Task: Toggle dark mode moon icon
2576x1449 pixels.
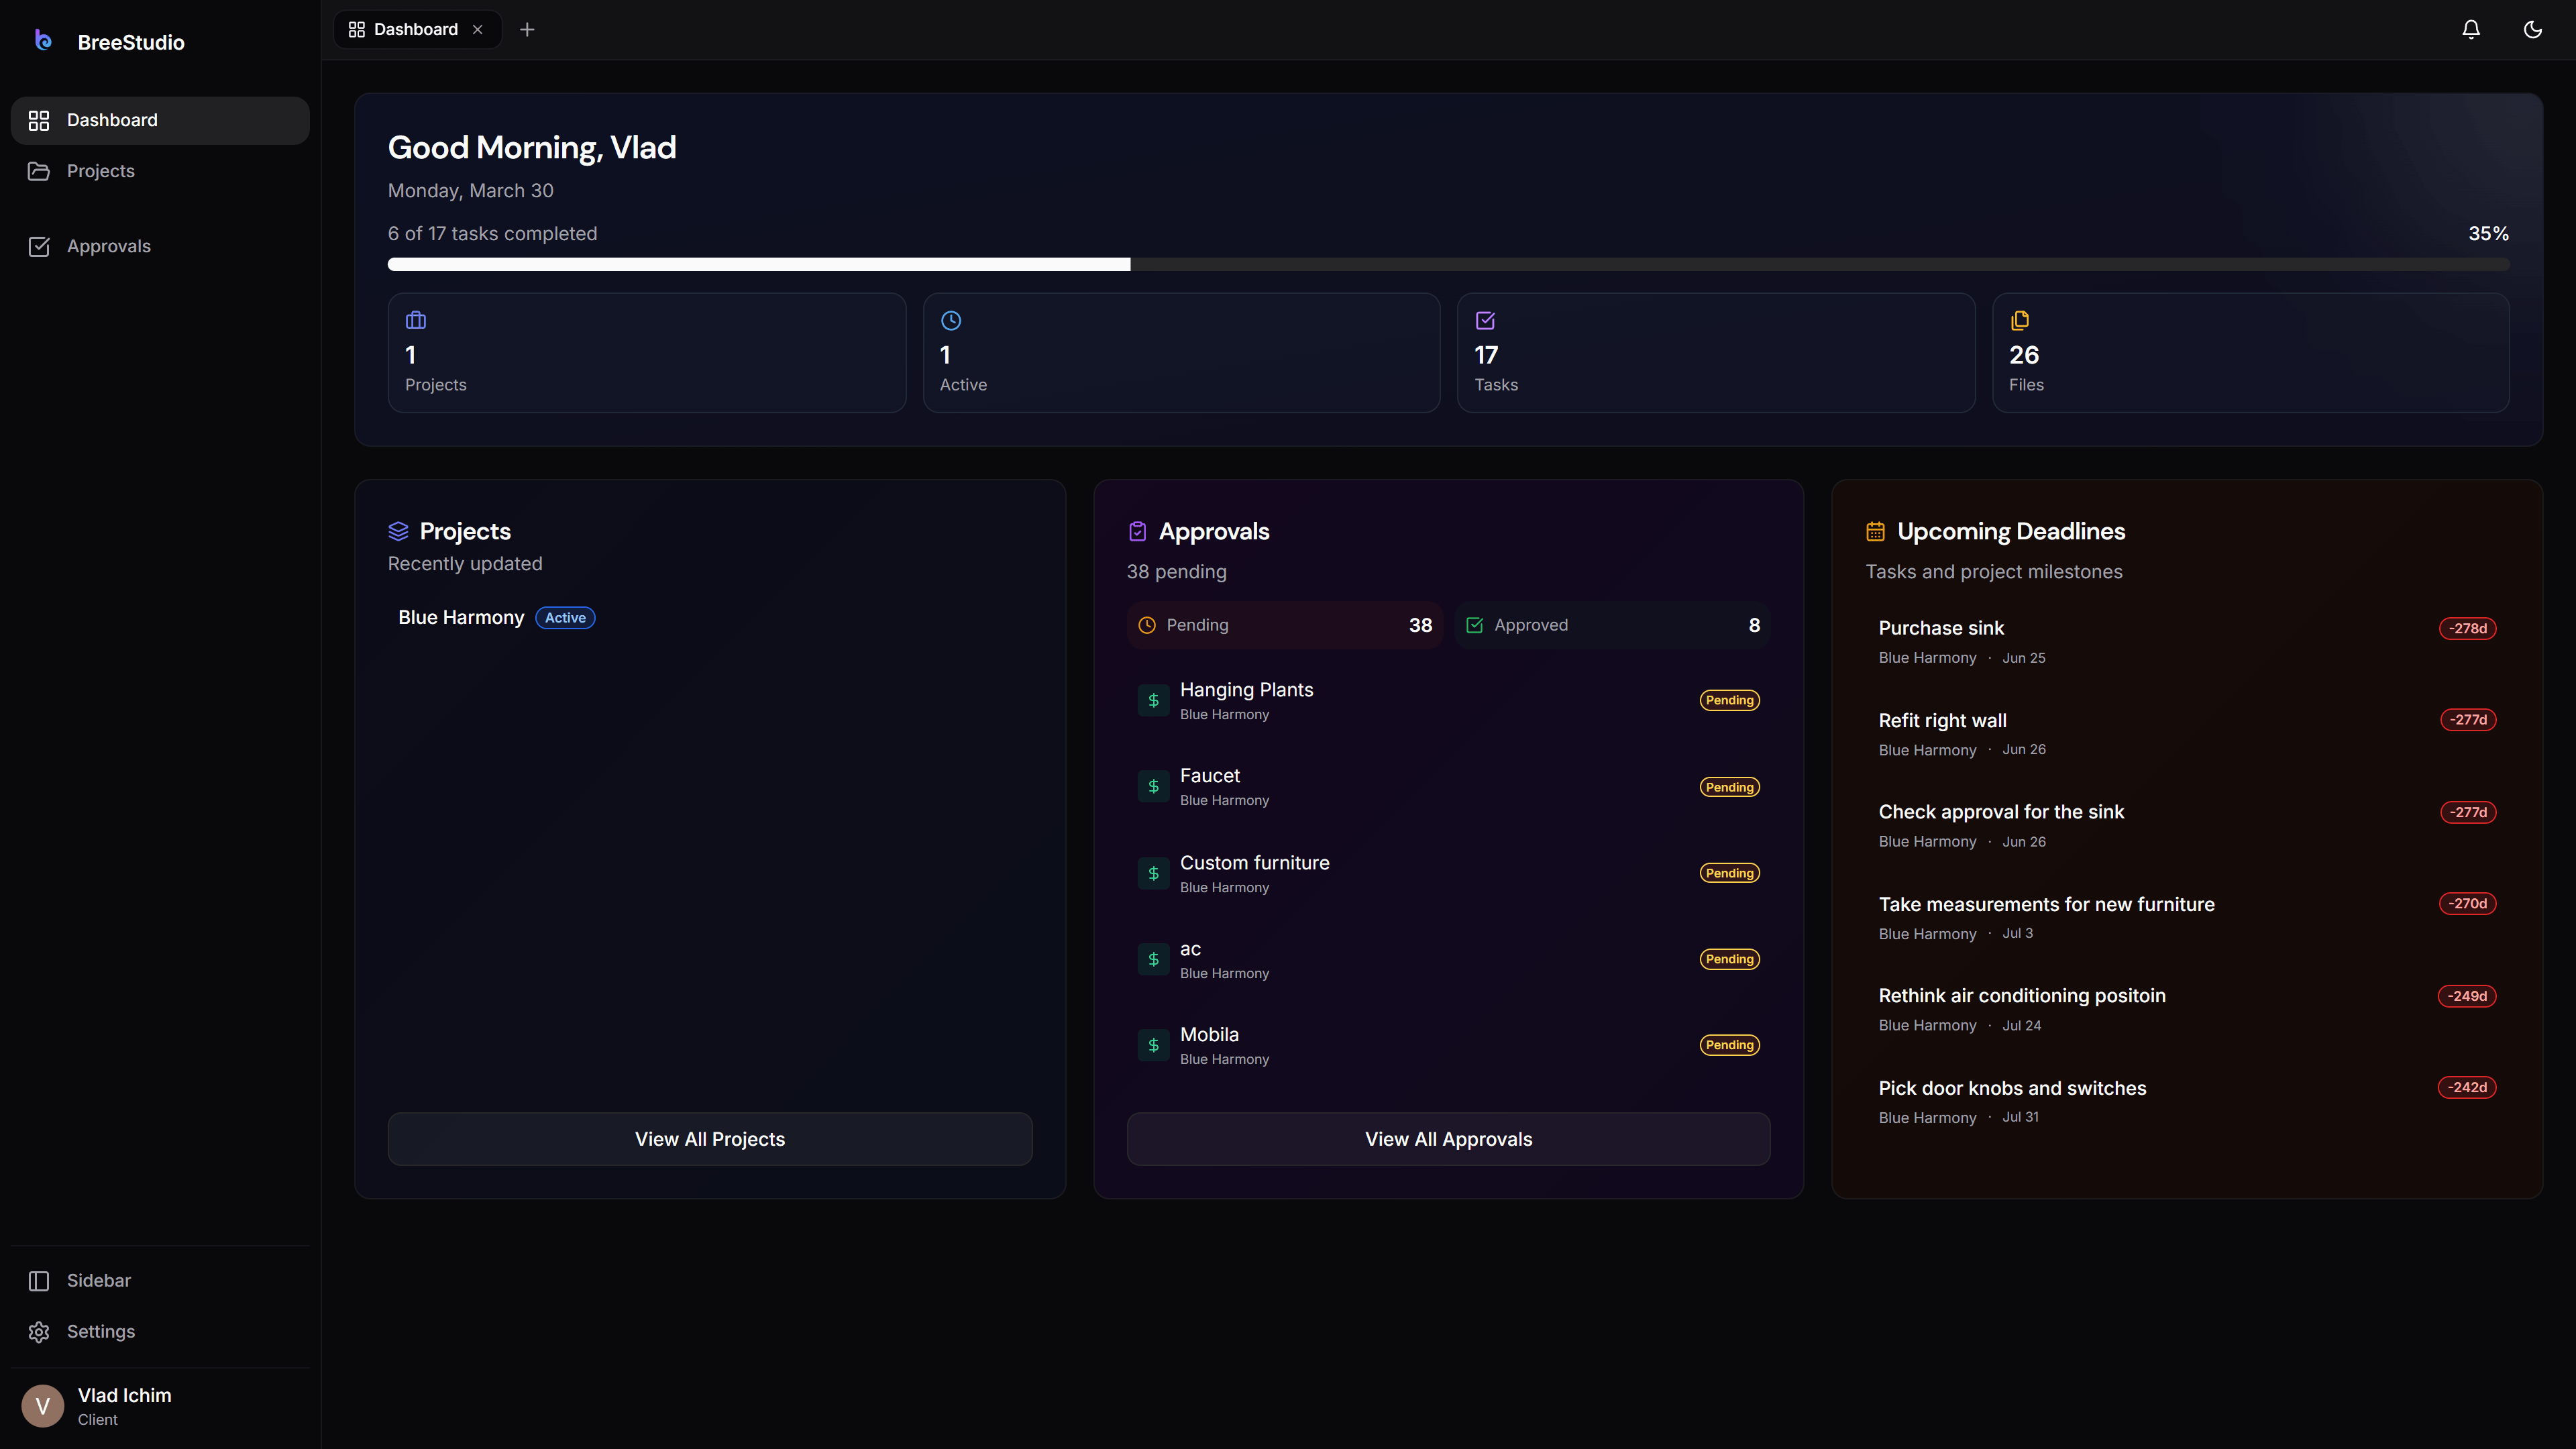Action: coord(2533,30)
